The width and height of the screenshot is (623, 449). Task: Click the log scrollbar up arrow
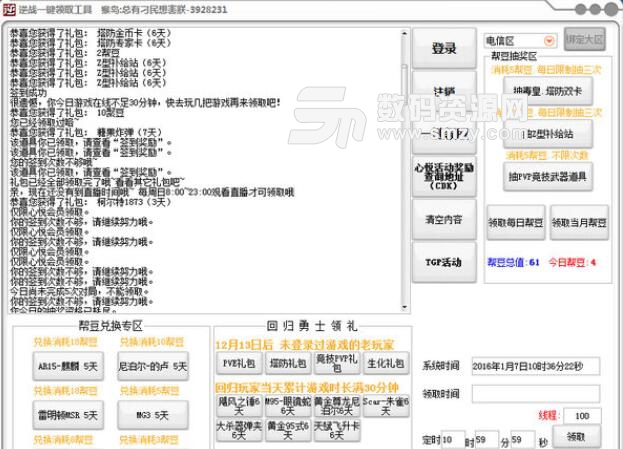pyautogui.click(x=404, y=33)
